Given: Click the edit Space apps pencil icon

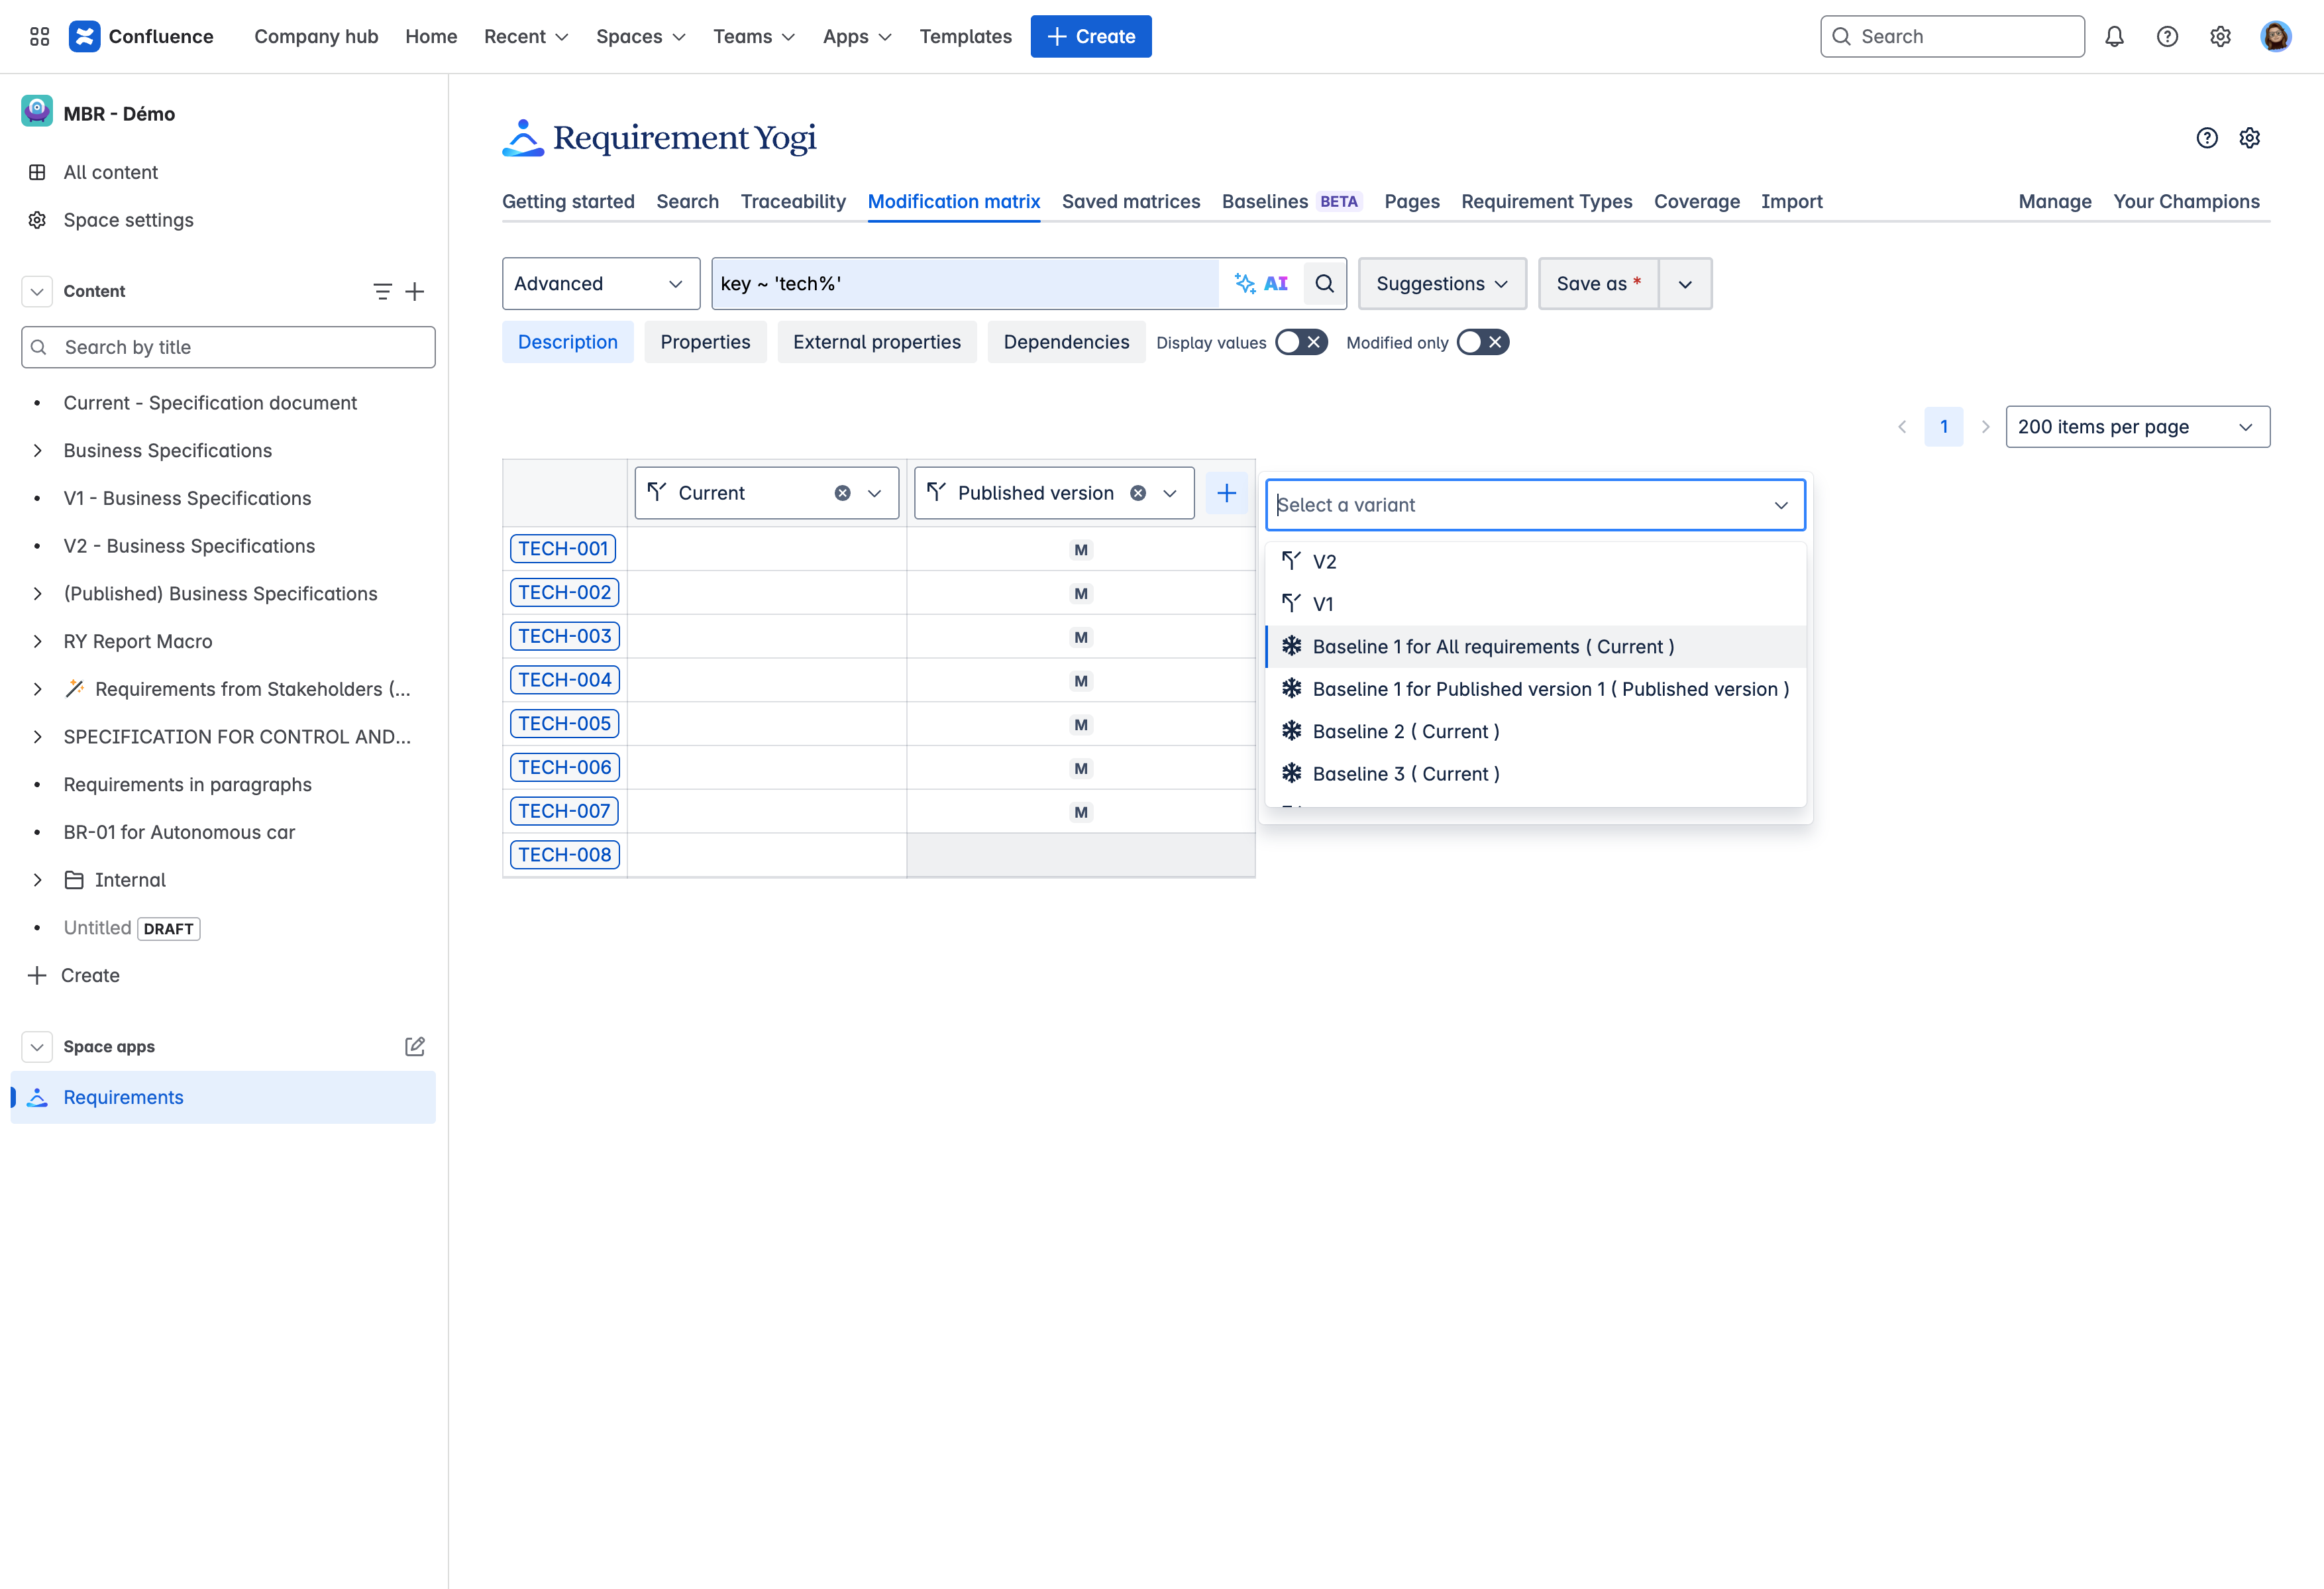Looking at the screenshot, I should 414,1047.
